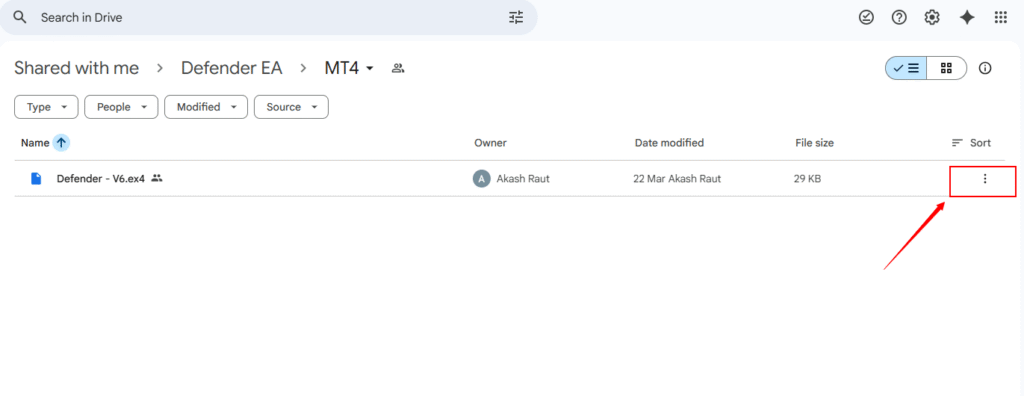Select the Defender - V6.ex4 file name
1024x396 pixels.
(x=101, y=178)
